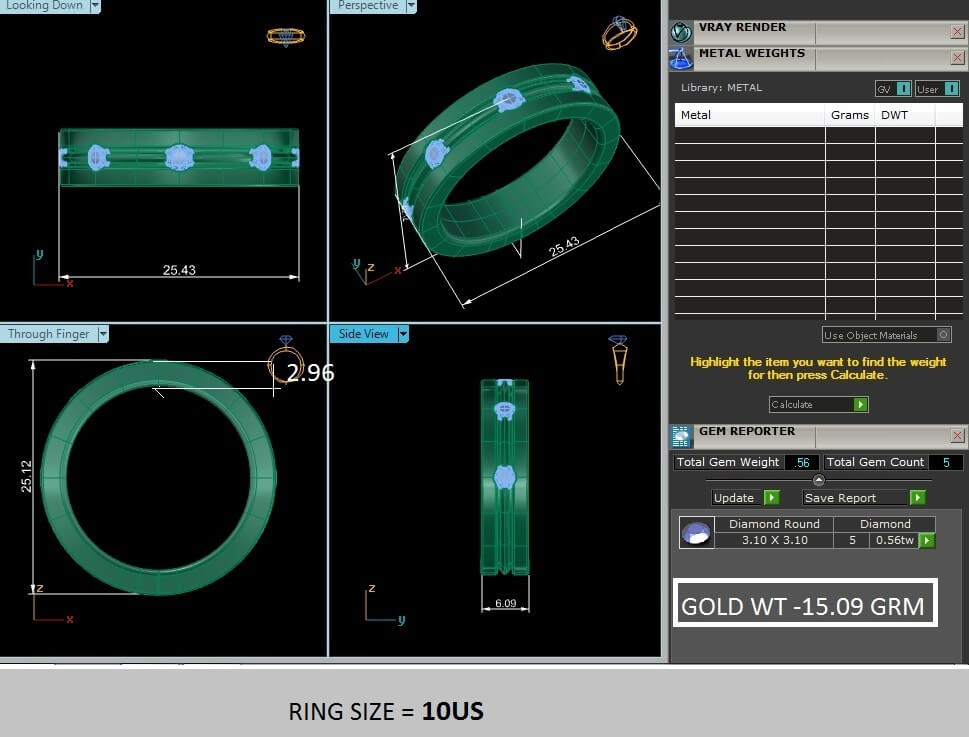
Task: Close the Gem Reporter panel
Action: tap(957, 436)
